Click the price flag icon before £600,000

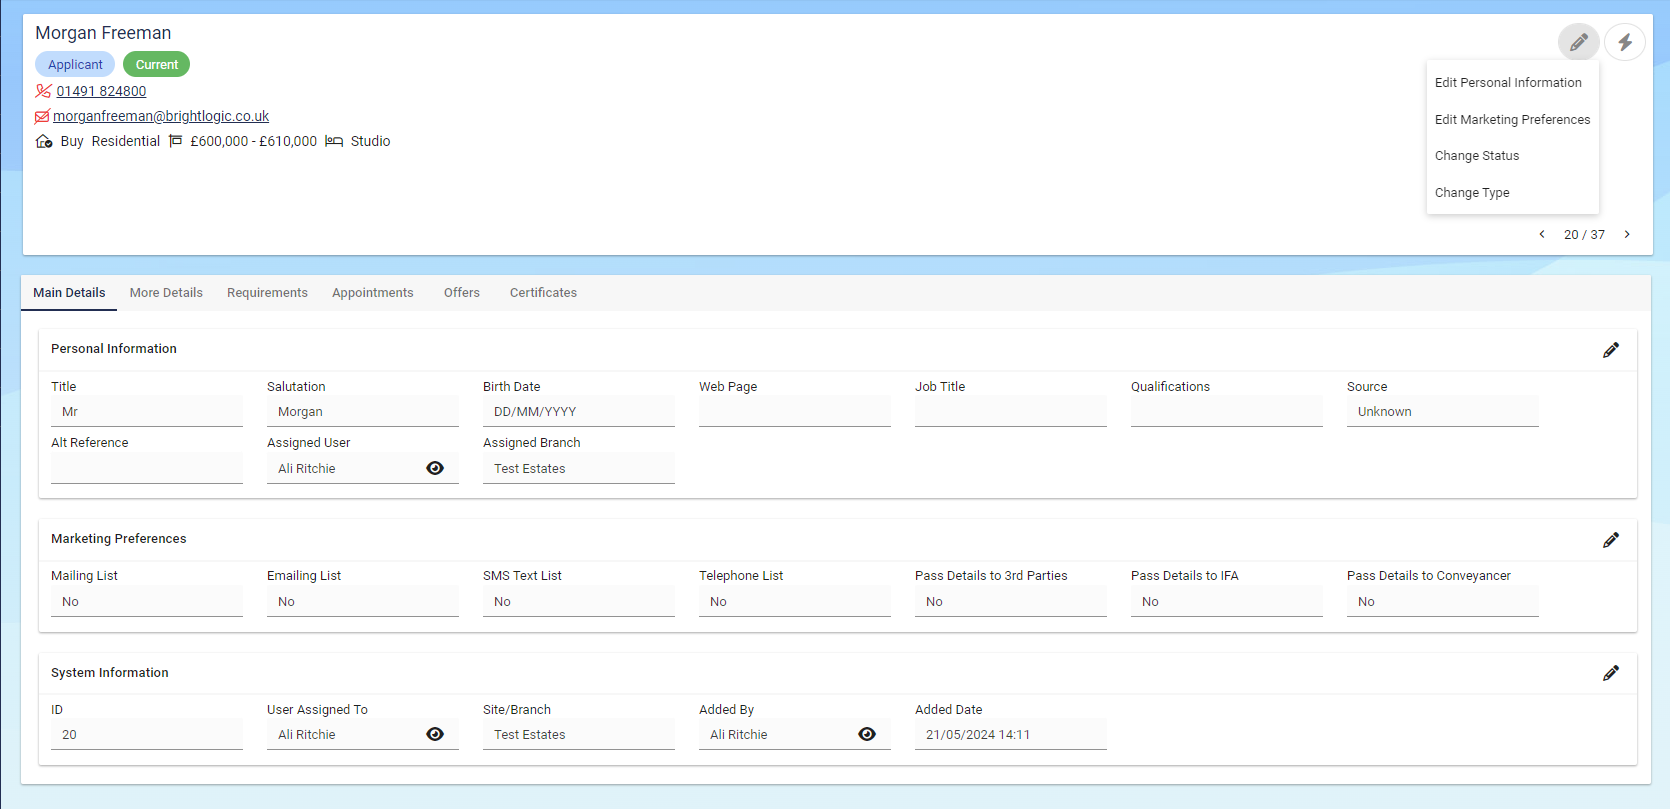176,141
